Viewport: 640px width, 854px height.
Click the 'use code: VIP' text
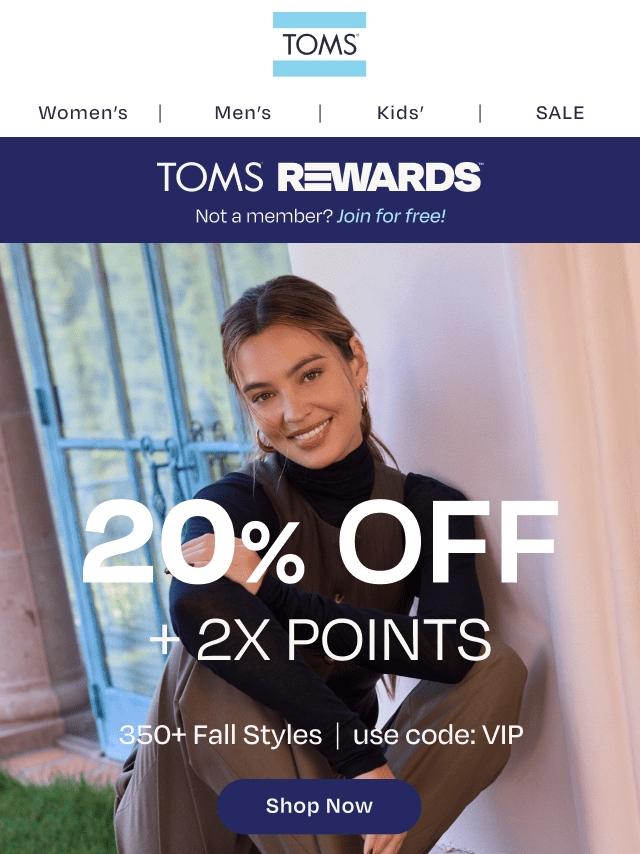point(438,735)
